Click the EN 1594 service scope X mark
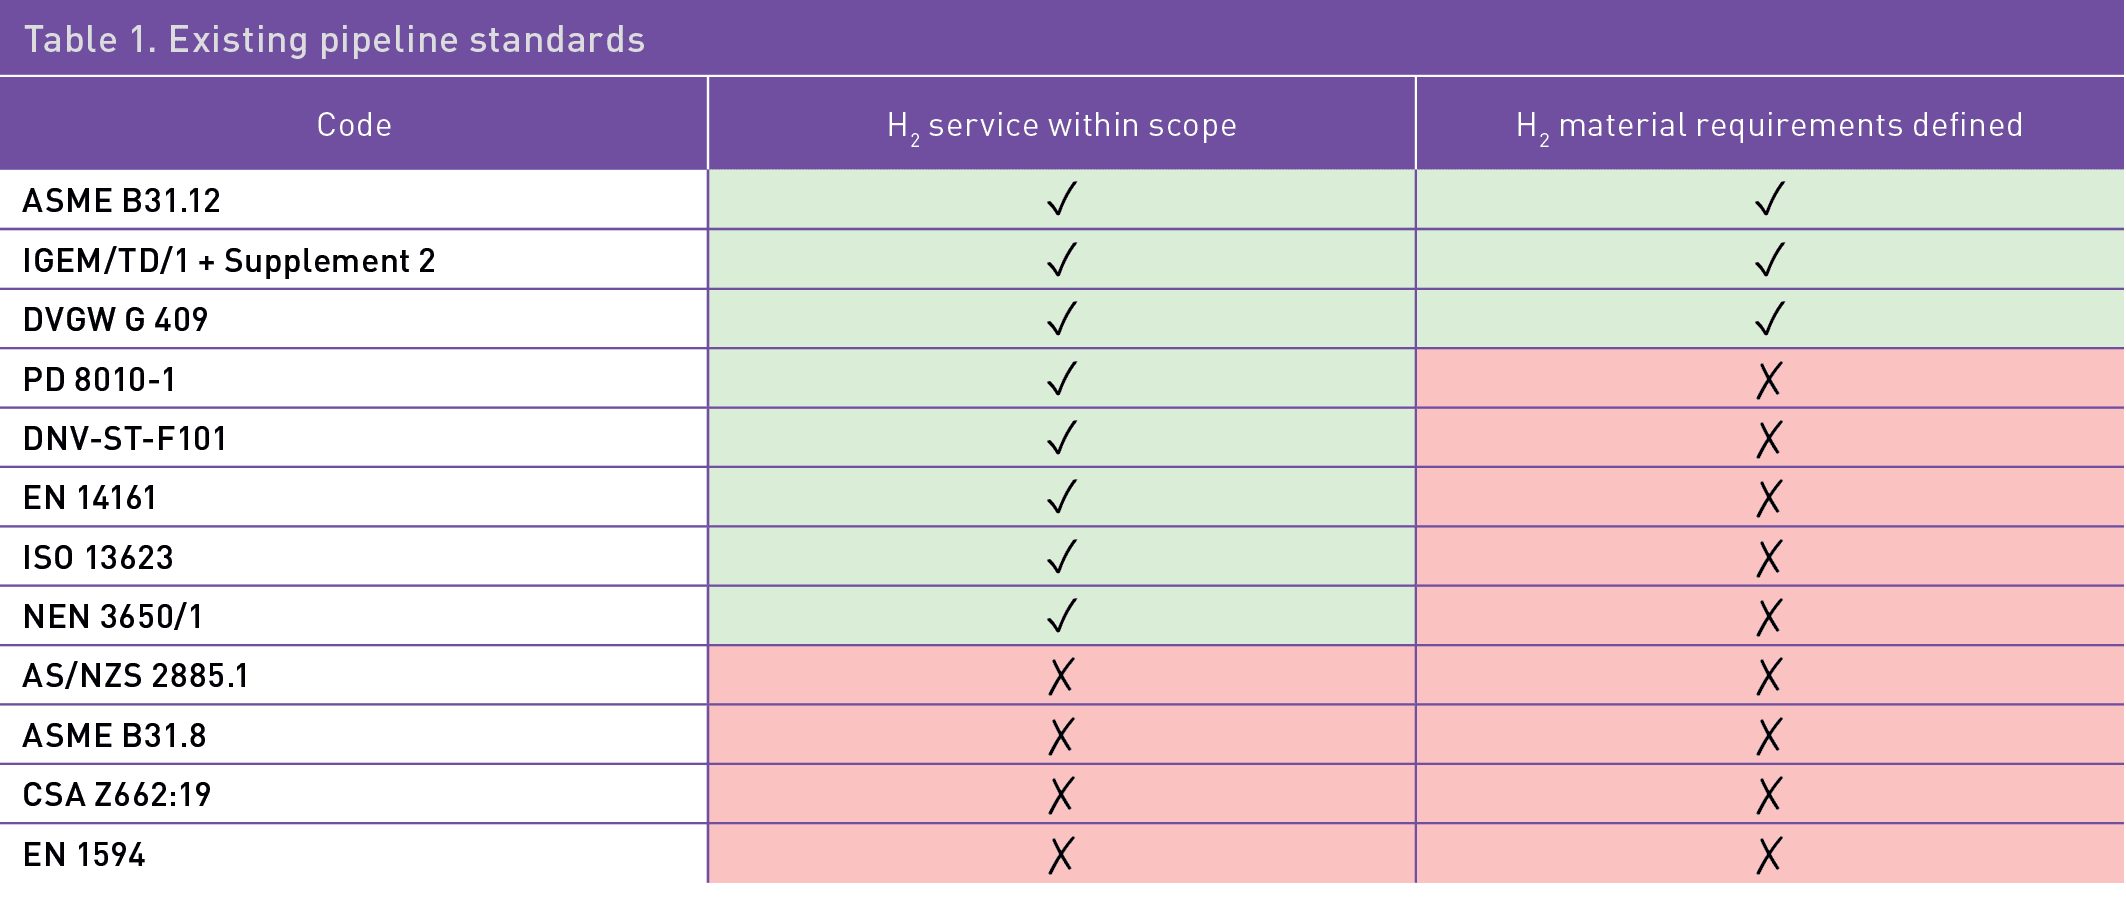Viewport: 2126px width, 906px height. click(x=1061, y=855)
